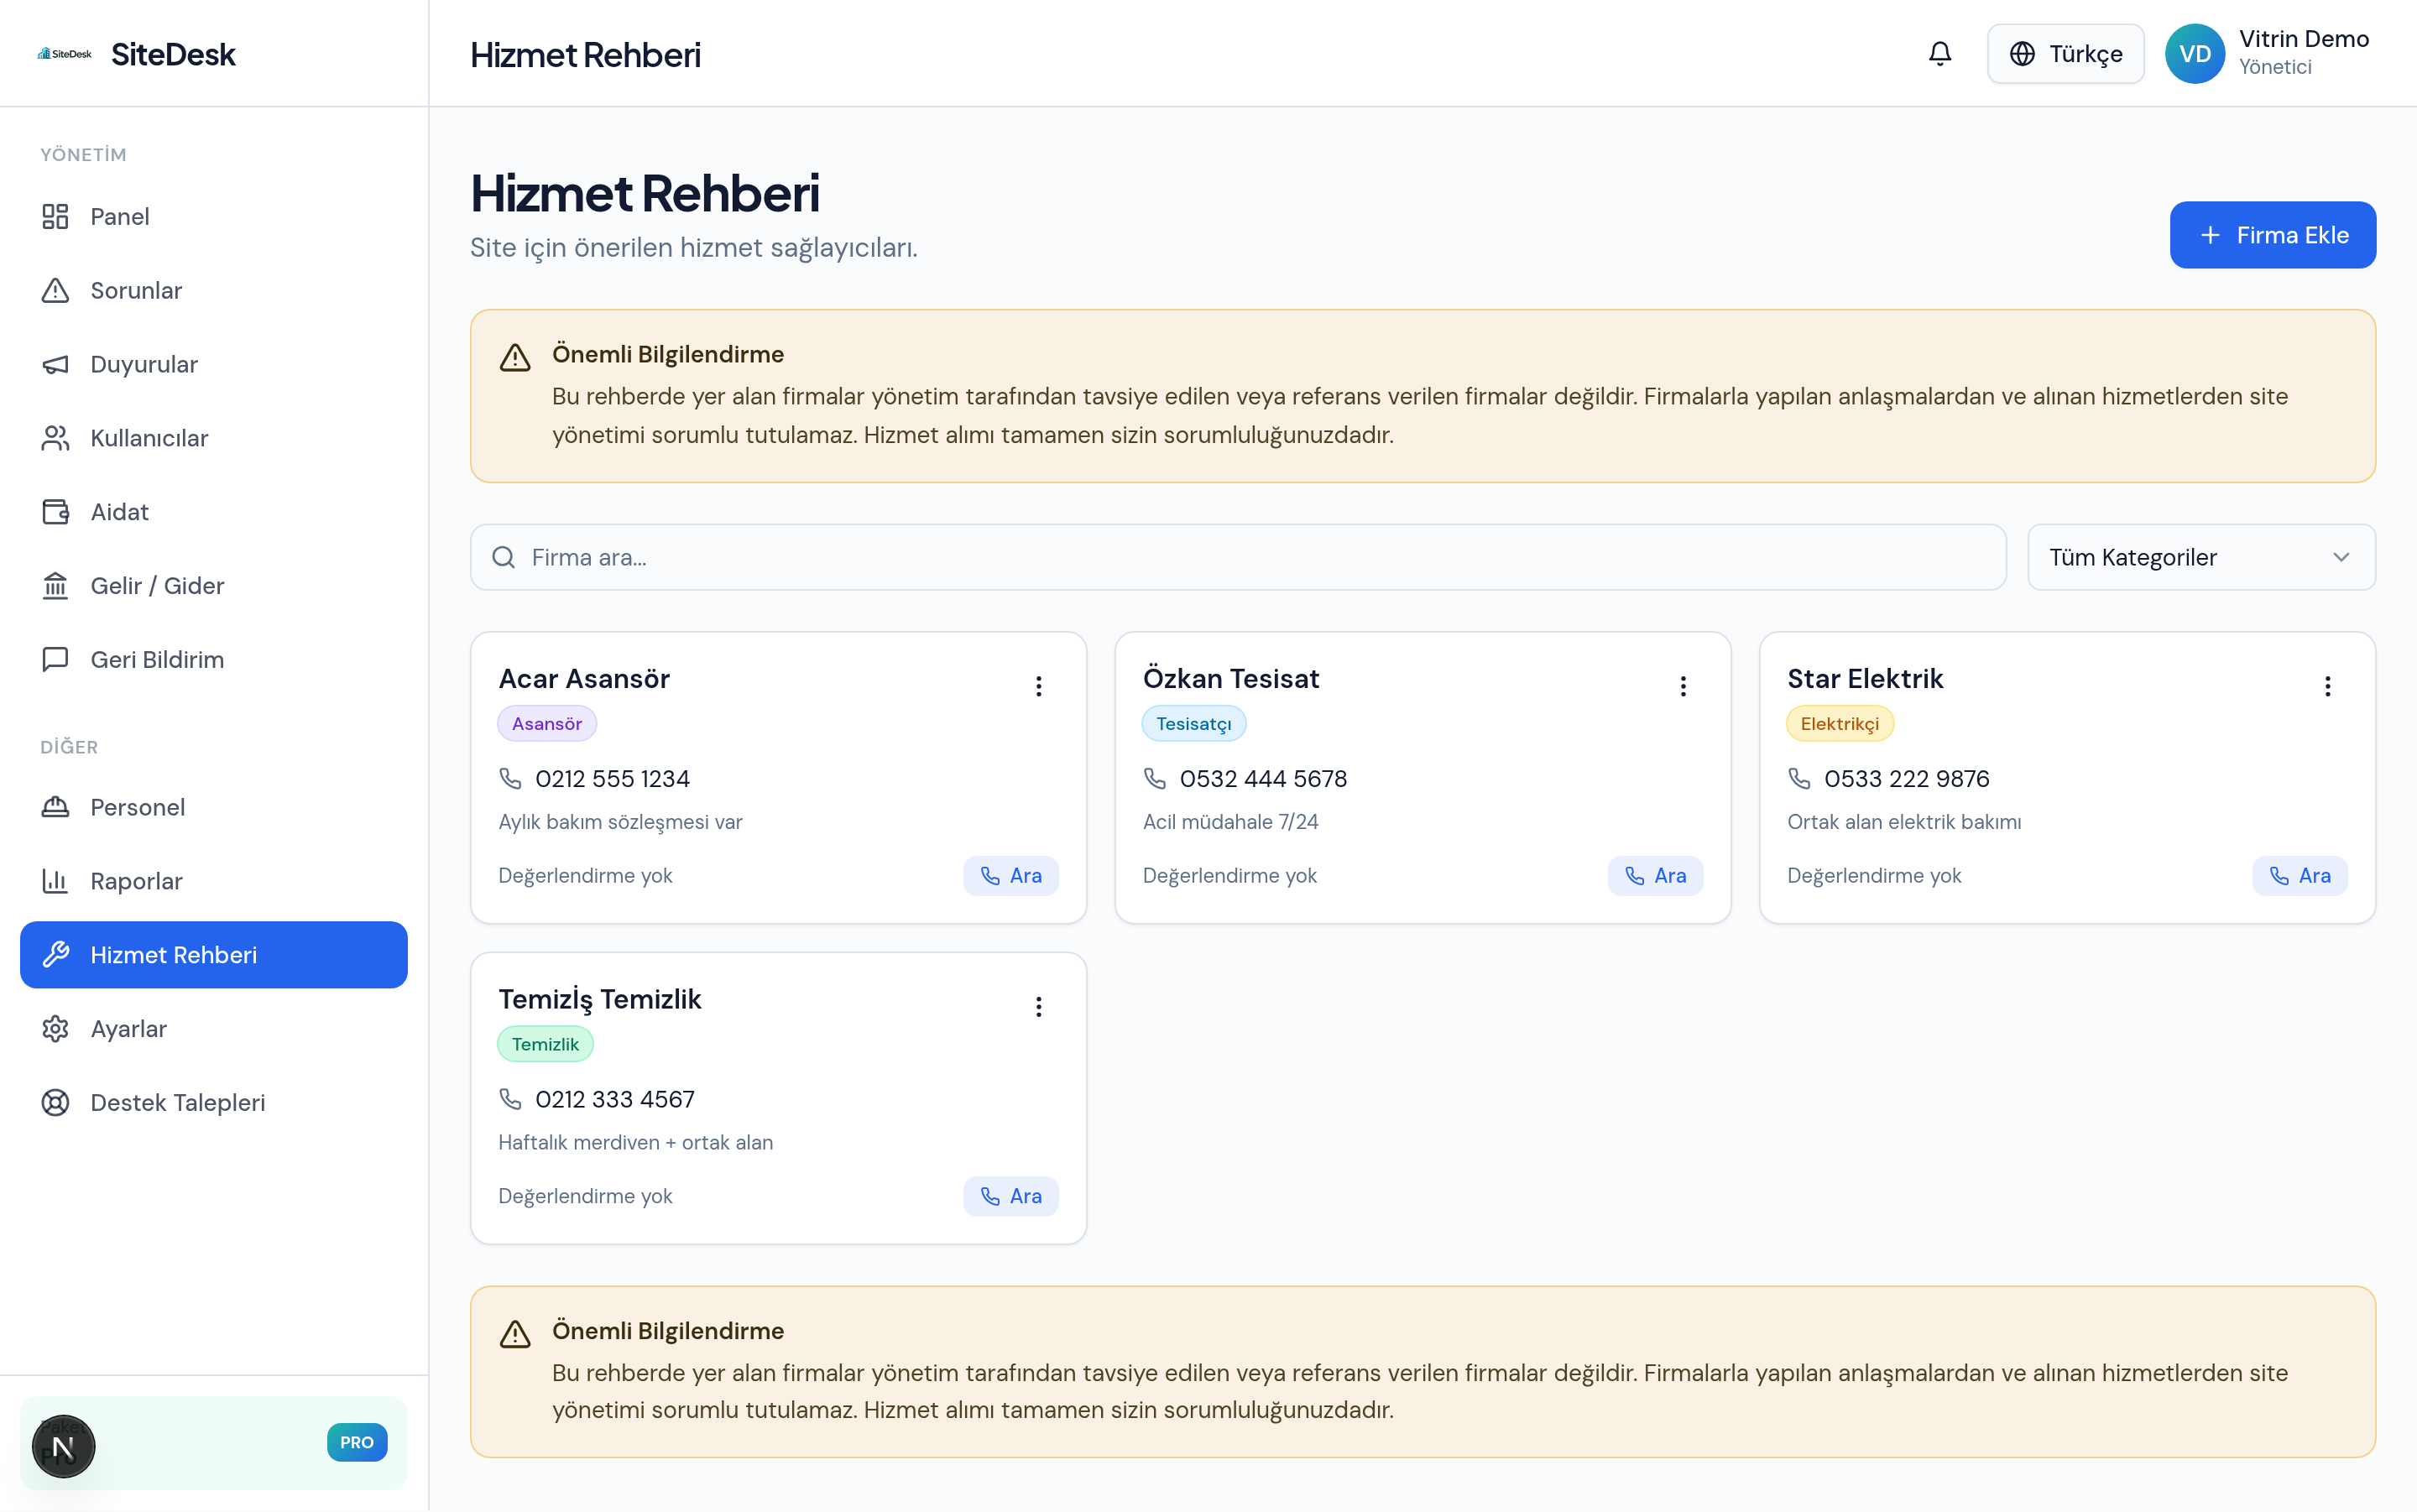Open Geri Bildirim in the sidebar
This screenshot has height=1512, width=2417.
(x=214, y=660)
